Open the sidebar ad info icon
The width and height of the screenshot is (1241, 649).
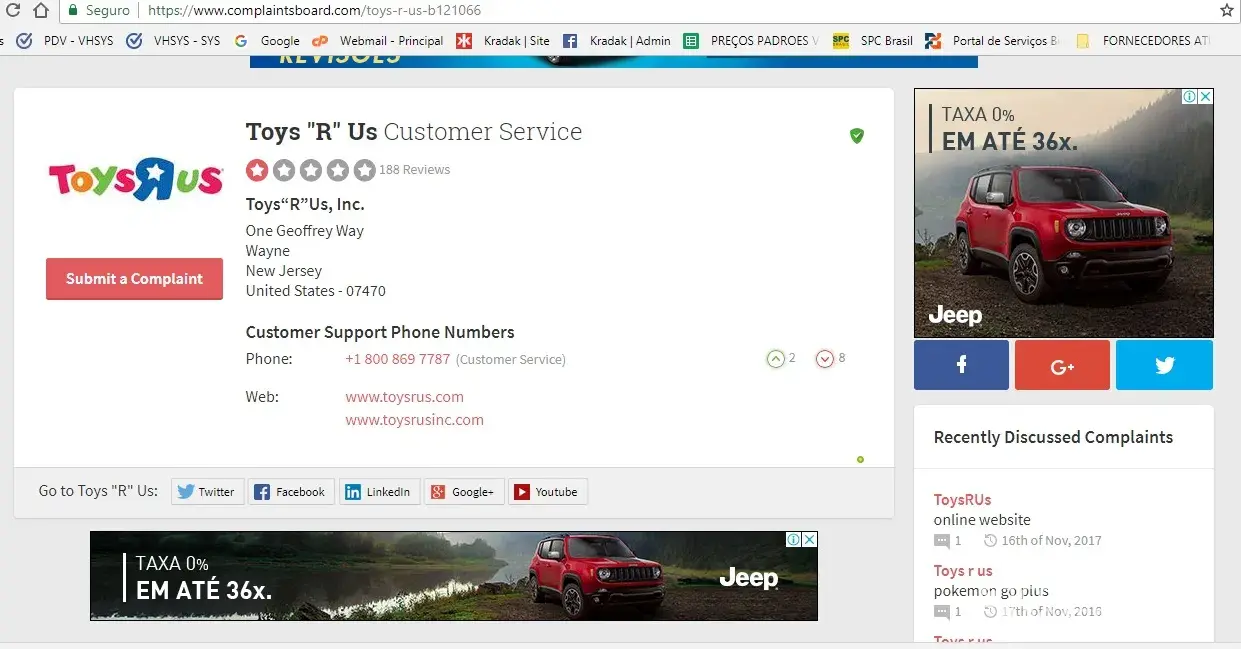pos(1190,97)
